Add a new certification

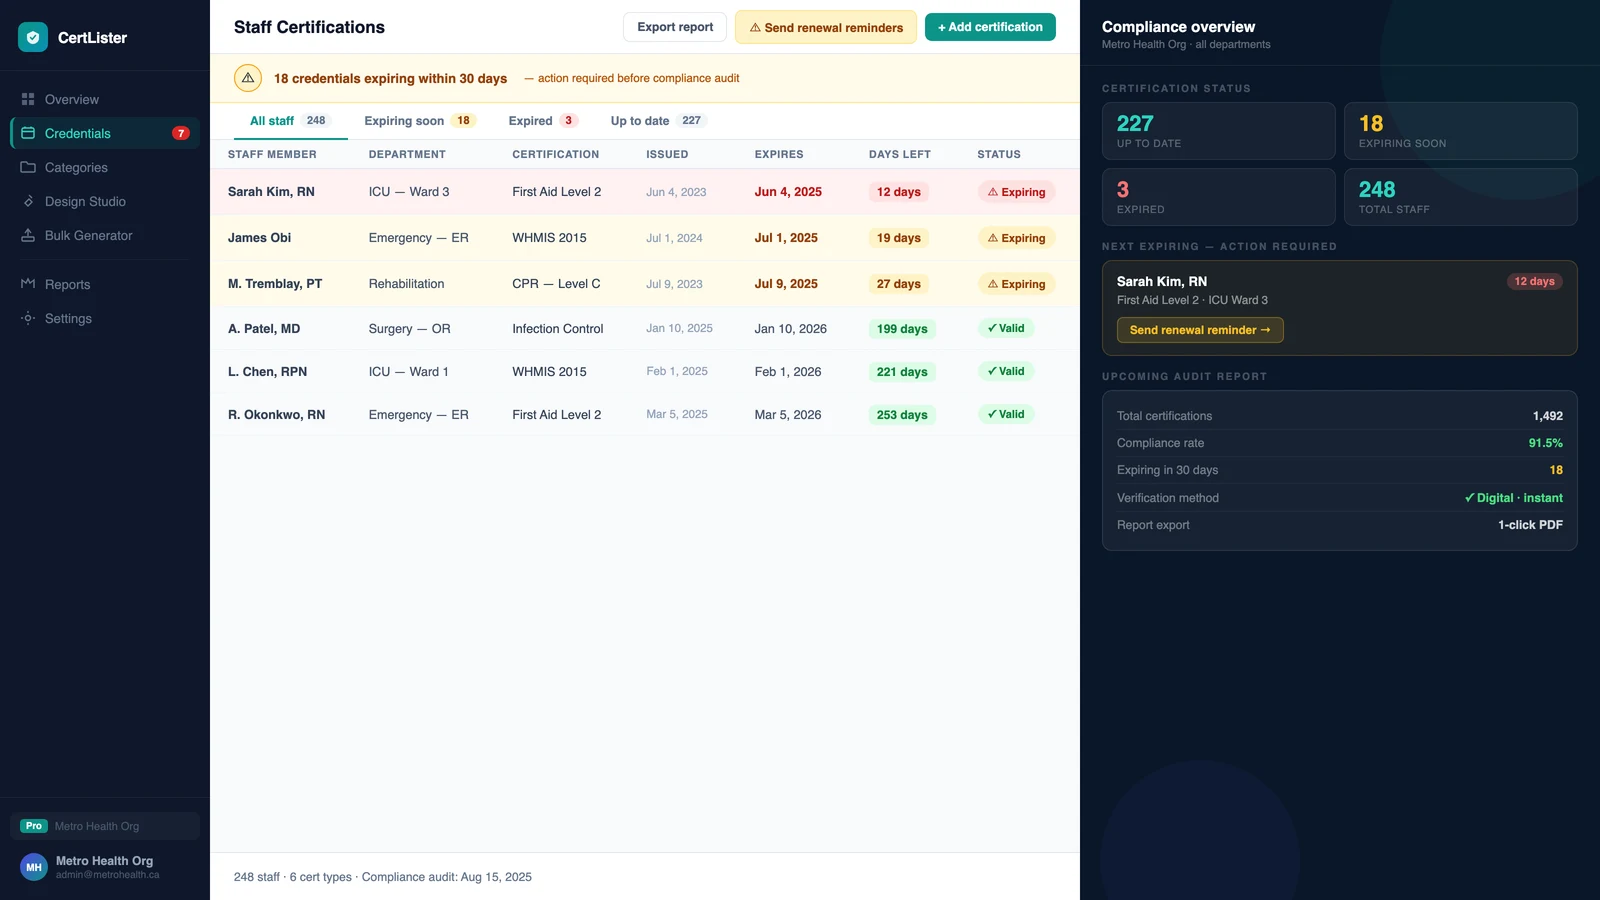click(x=990, y=27)
